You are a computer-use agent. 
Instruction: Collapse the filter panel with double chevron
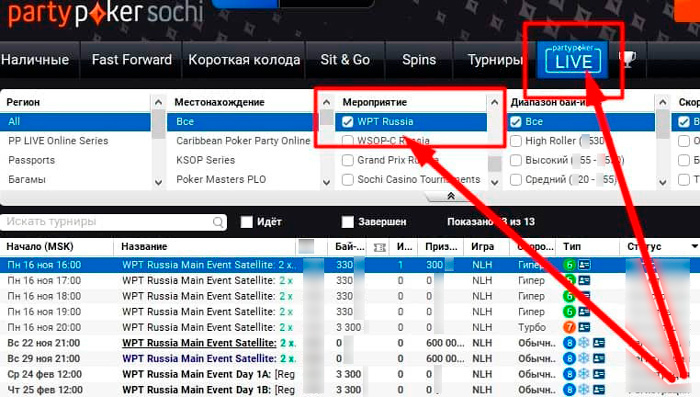tap(451, 196)
